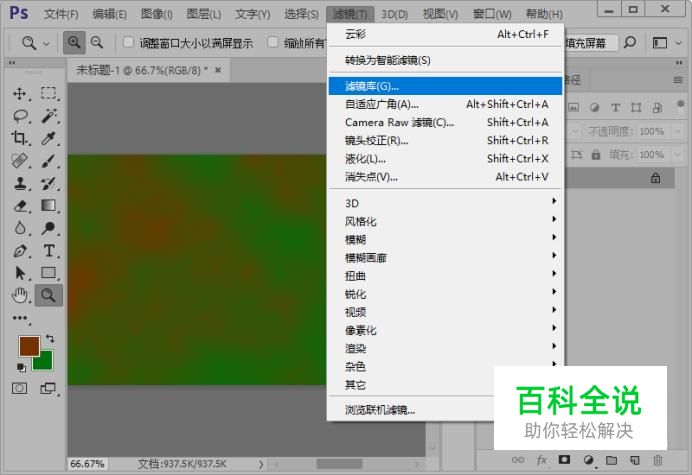Viewport: 692px width, 475px height.
Task: Click the Zoom In option button
Action: pyautogui.click(x=74, y=43)
